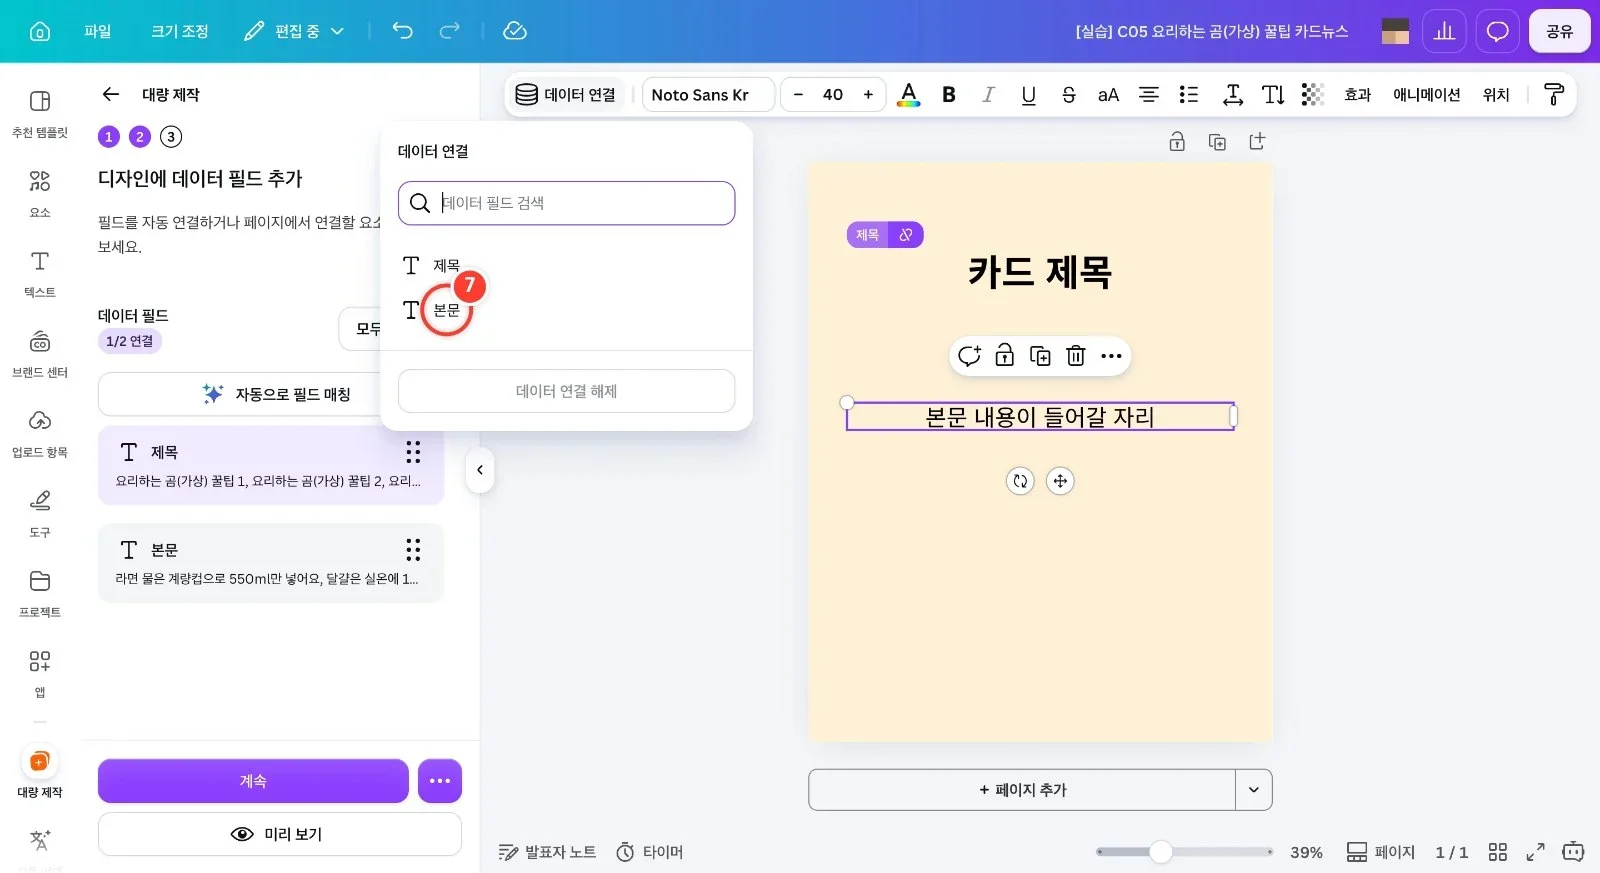The image size is (1600, 873).
Task: Open the Noto Sans Kr font dropdown
Action: pyautogui.click(x=708, y=95)
